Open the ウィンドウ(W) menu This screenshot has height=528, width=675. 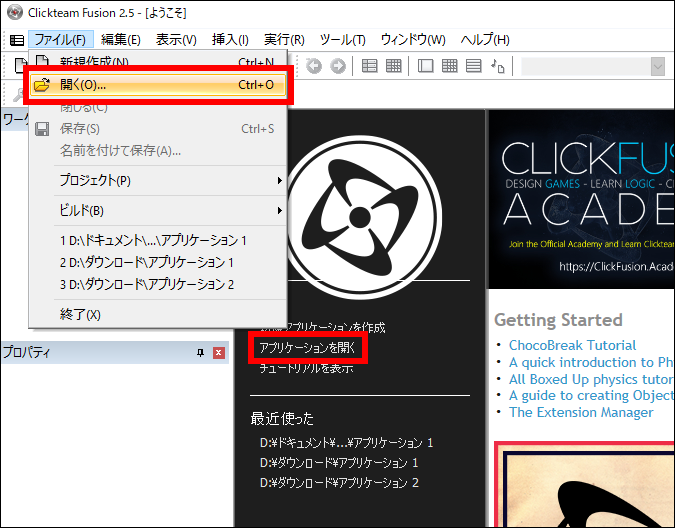(413, 40)
